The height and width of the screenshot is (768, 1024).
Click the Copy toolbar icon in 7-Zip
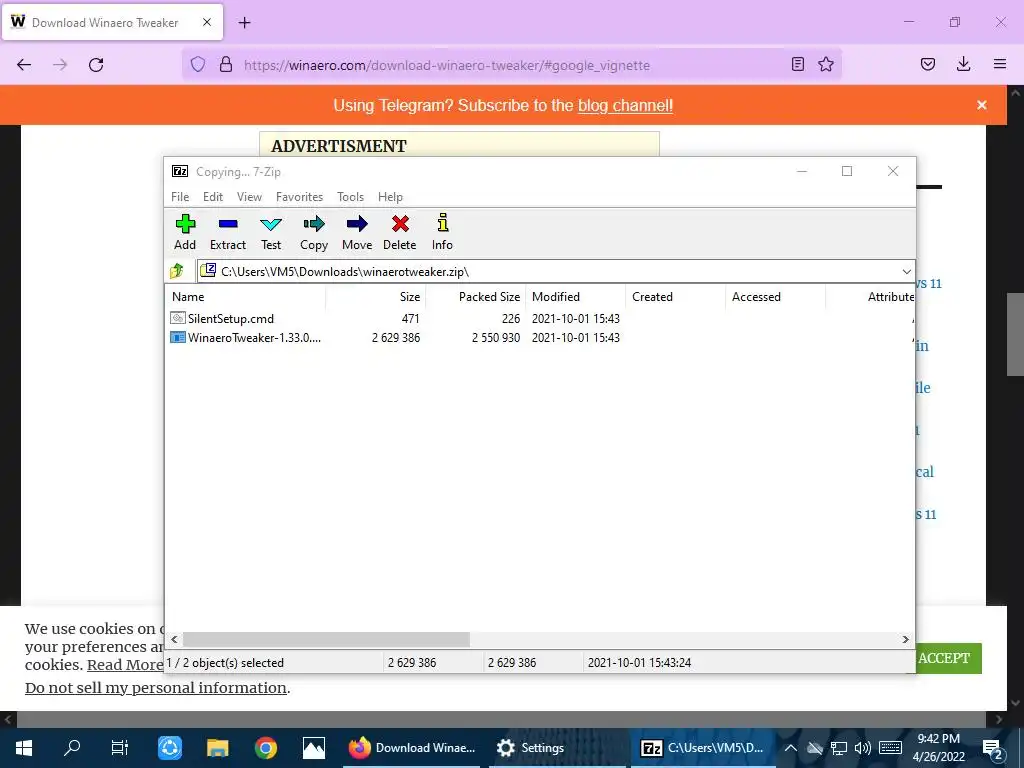tap(313, 232)
